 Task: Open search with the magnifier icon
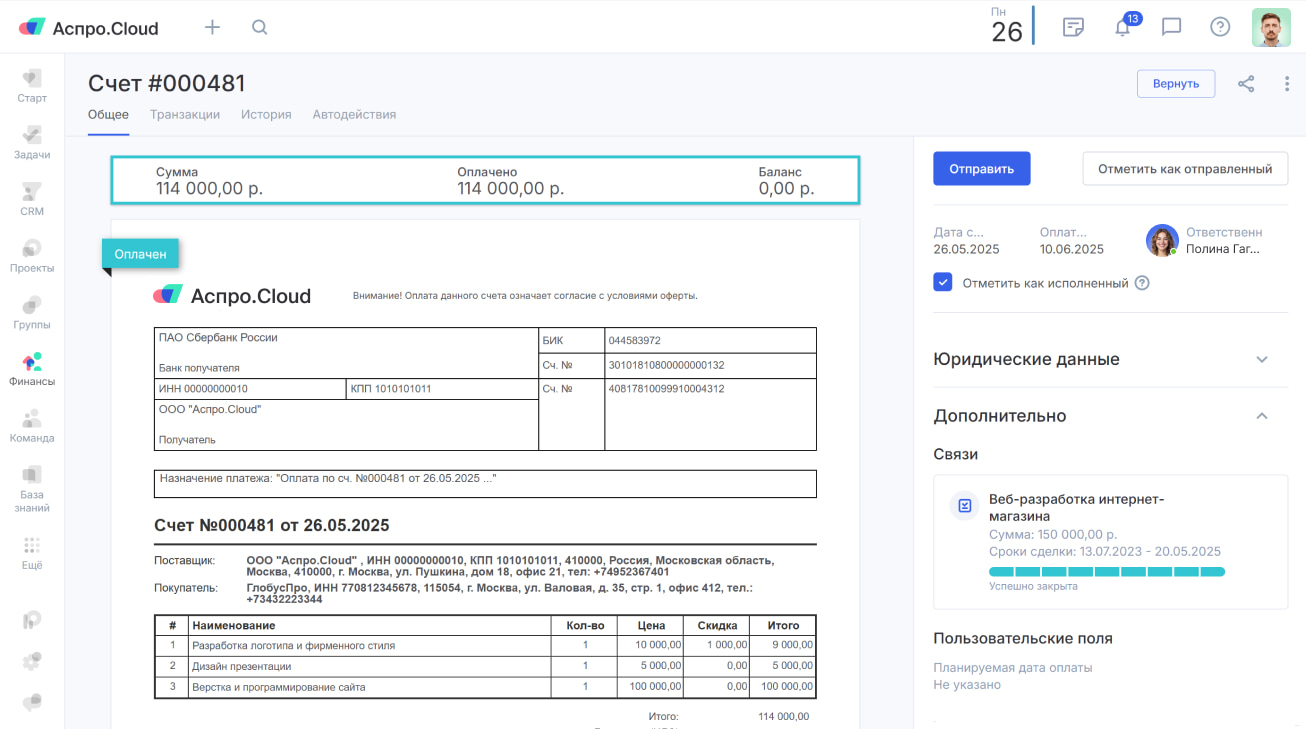(259, 28)
